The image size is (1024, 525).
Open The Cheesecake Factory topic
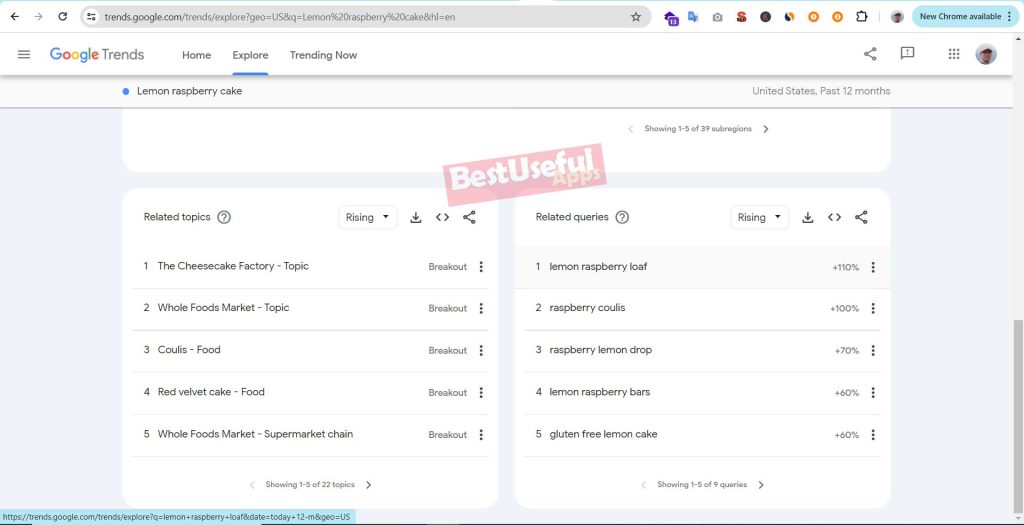[233, 266]
